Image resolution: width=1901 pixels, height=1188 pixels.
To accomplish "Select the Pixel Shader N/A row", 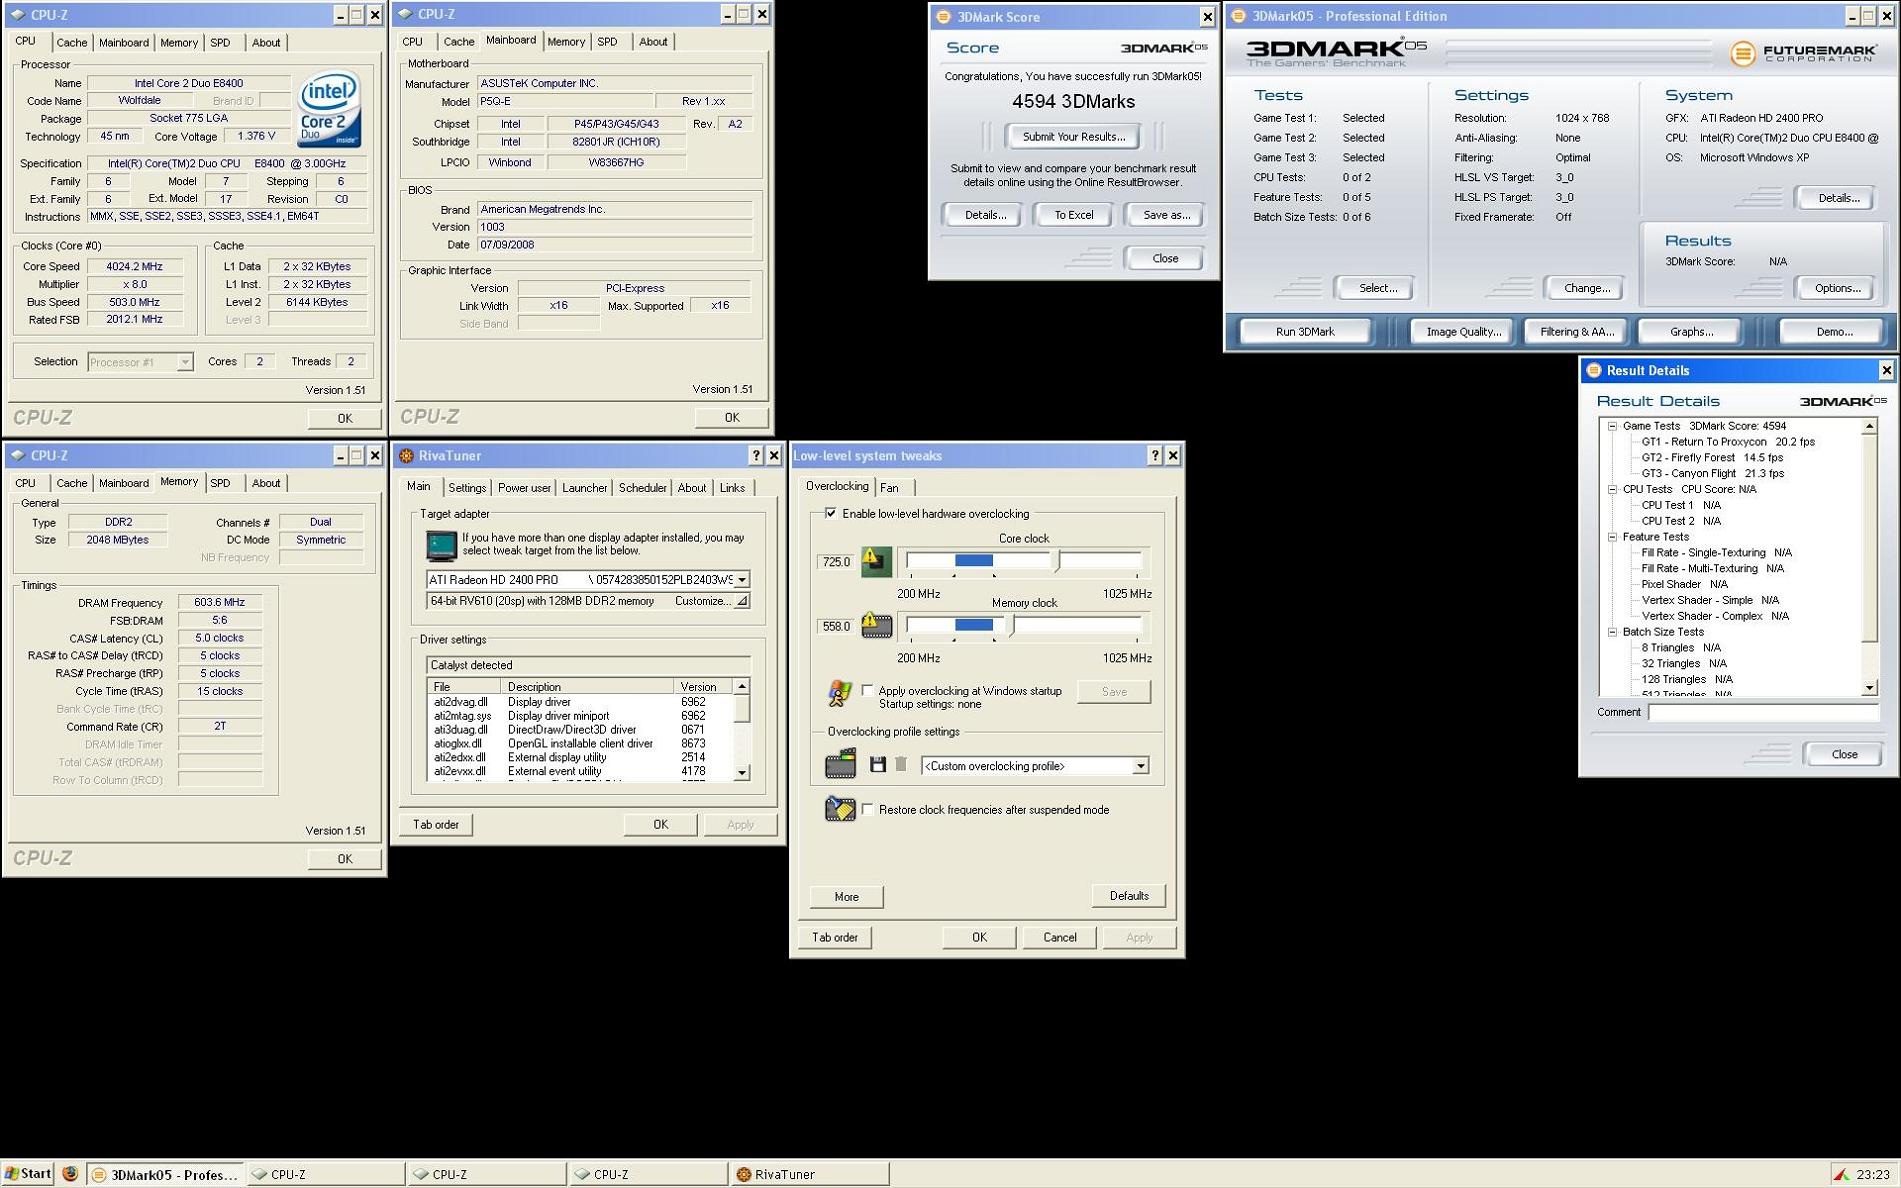I will (1684, 584).
